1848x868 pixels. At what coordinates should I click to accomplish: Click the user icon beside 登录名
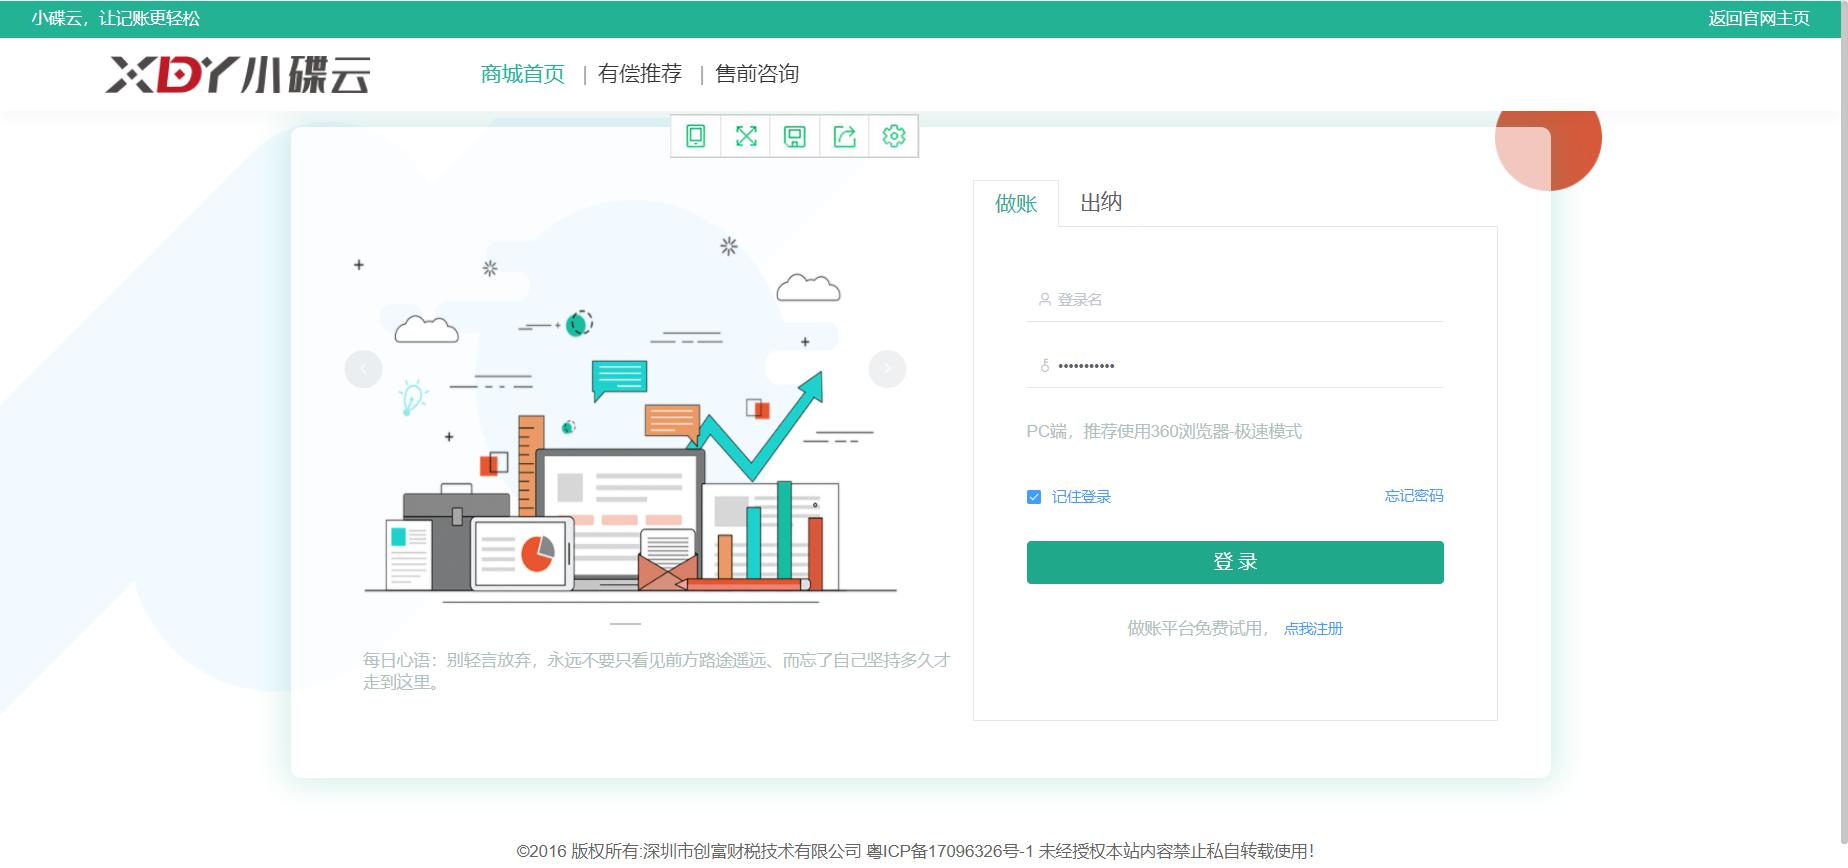point(1044,299)
